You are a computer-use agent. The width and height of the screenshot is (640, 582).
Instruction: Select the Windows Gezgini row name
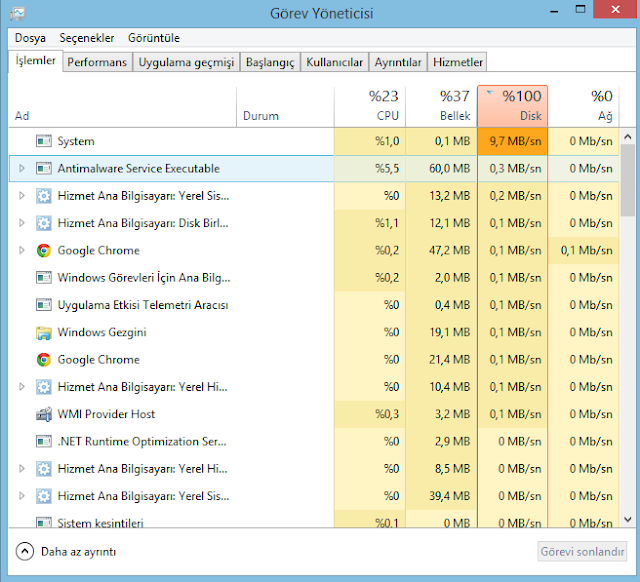102,333
